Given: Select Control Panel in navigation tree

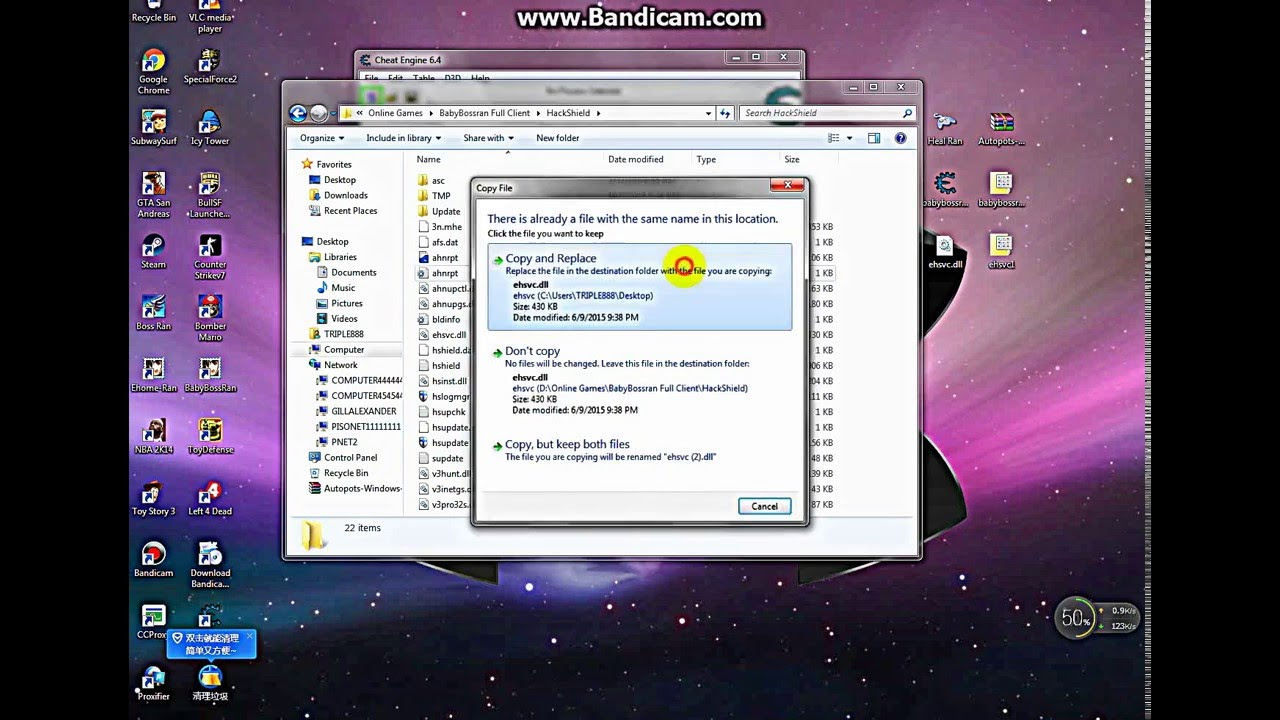Looking at the screenshot, I should (350, 457).
